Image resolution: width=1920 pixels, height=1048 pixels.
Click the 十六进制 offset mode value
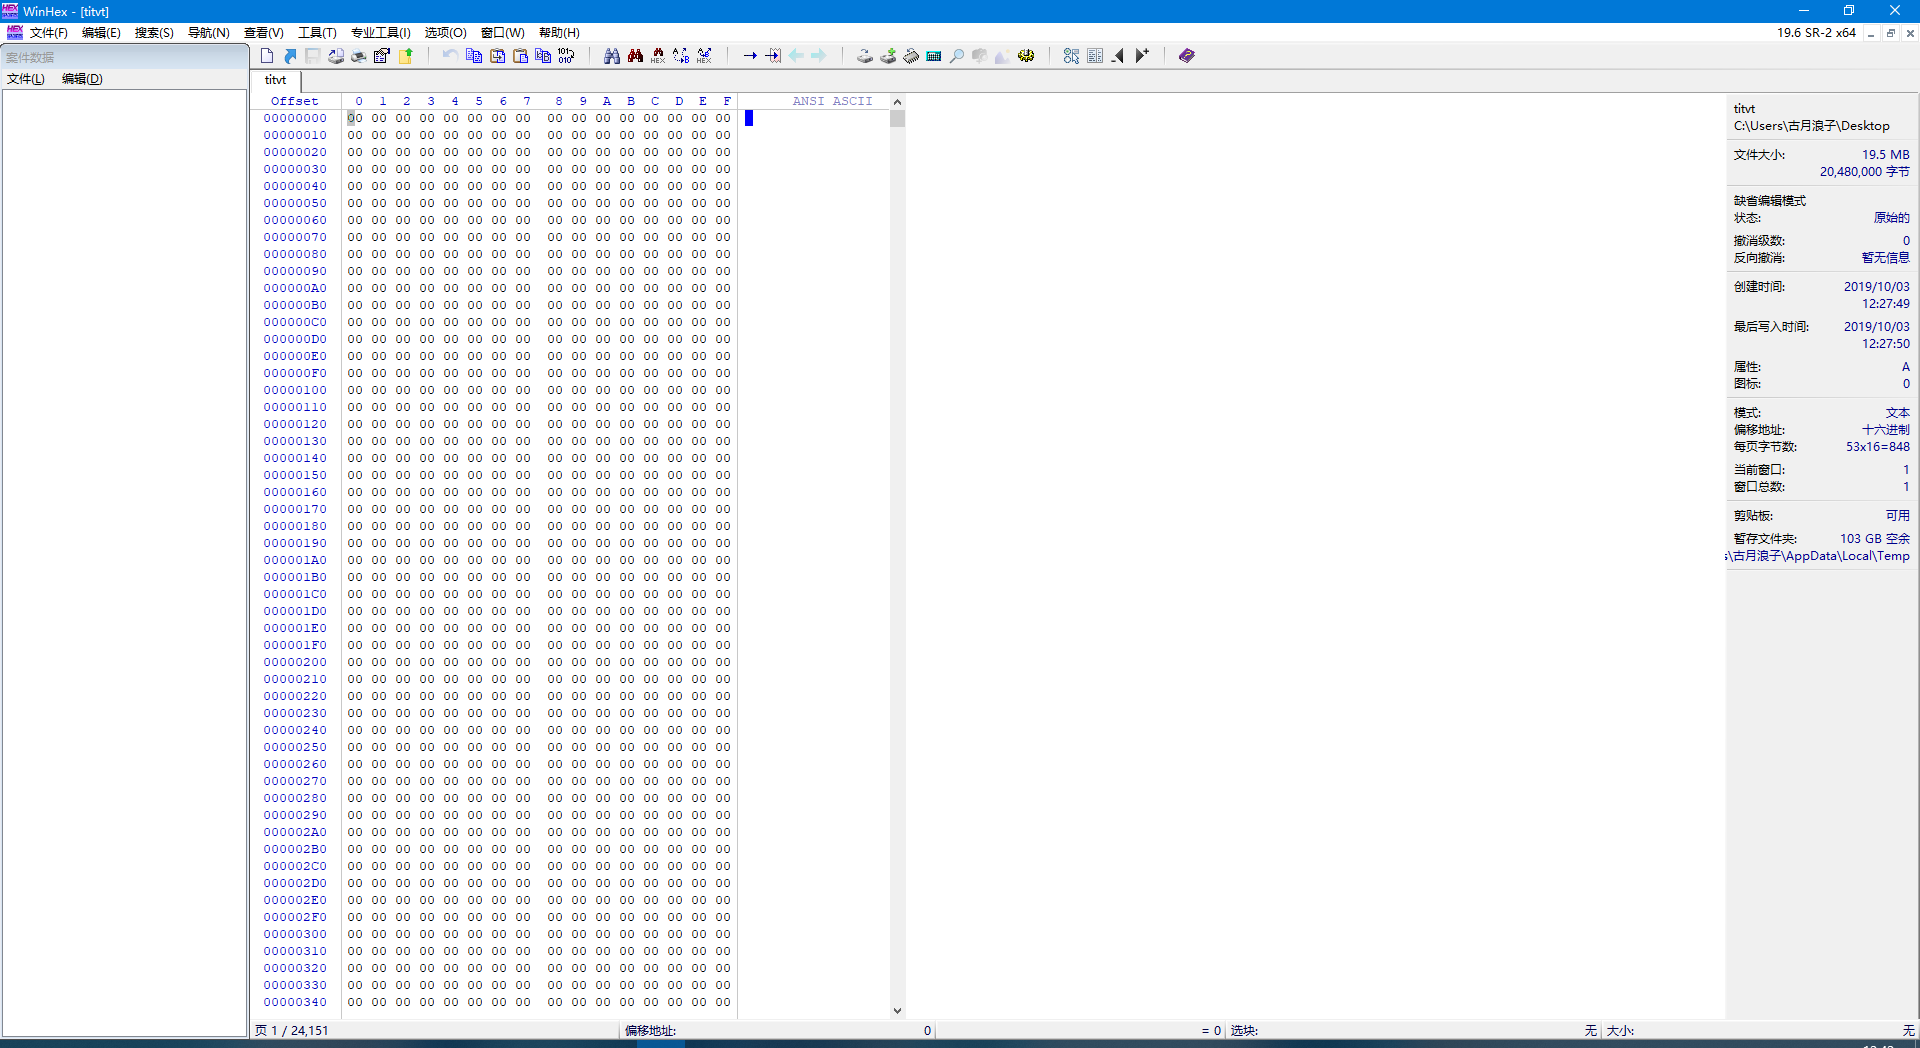pos(1885,430)
